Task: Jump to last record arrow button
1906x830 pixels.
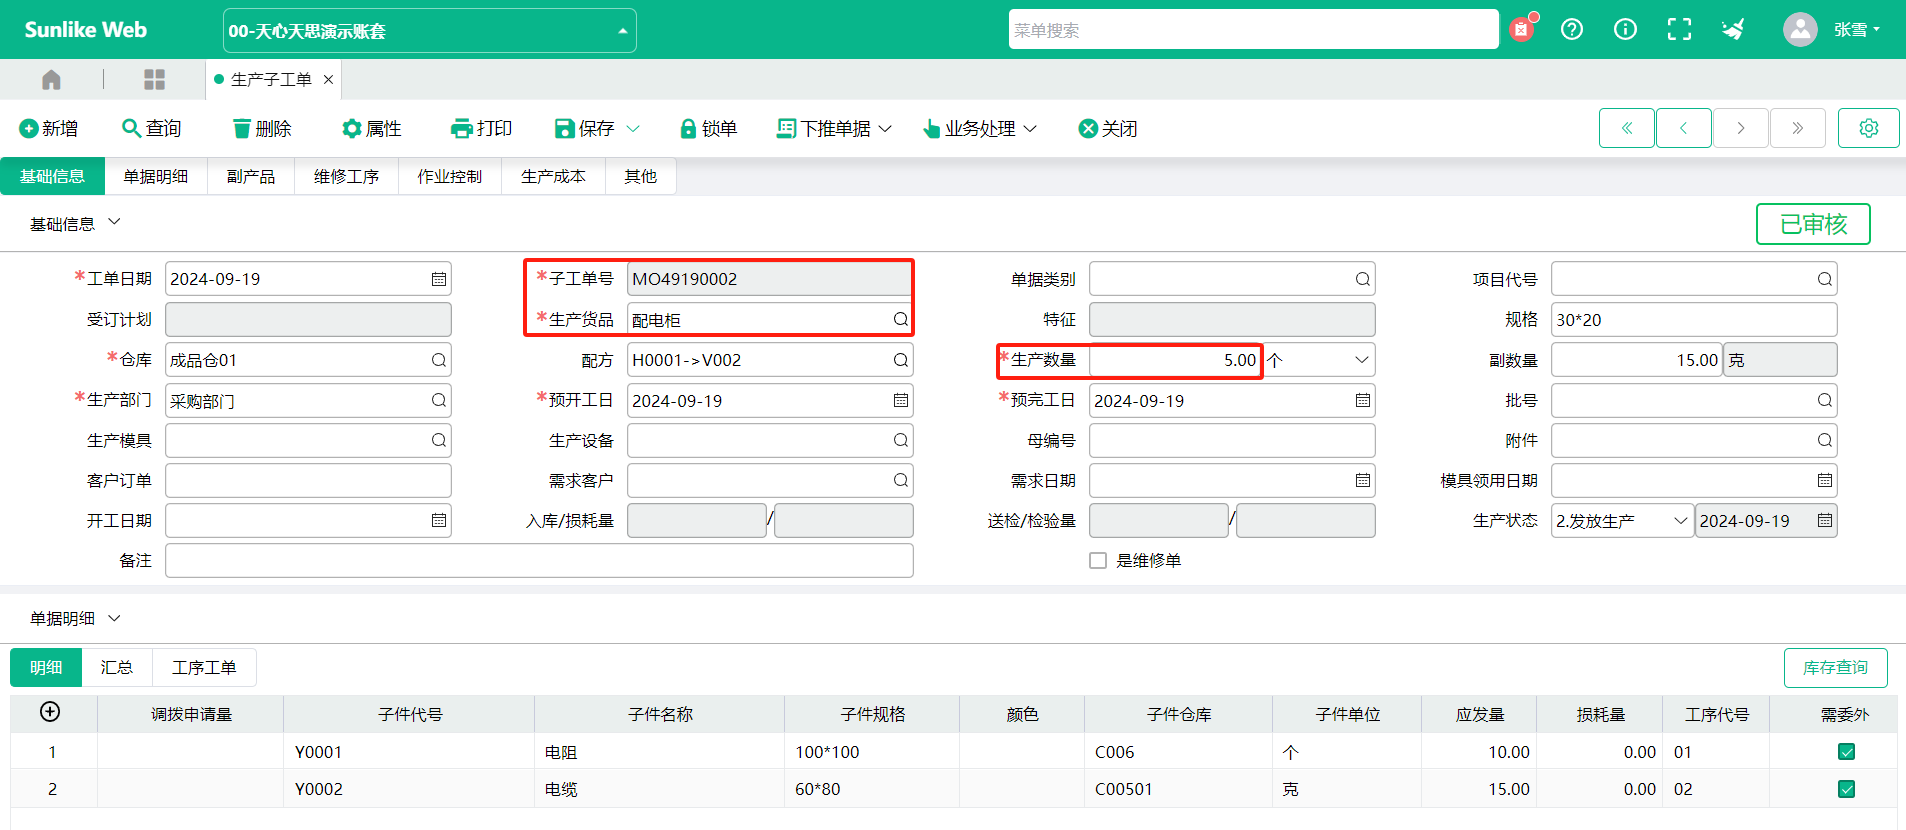Action: [x=1798, y=128]
